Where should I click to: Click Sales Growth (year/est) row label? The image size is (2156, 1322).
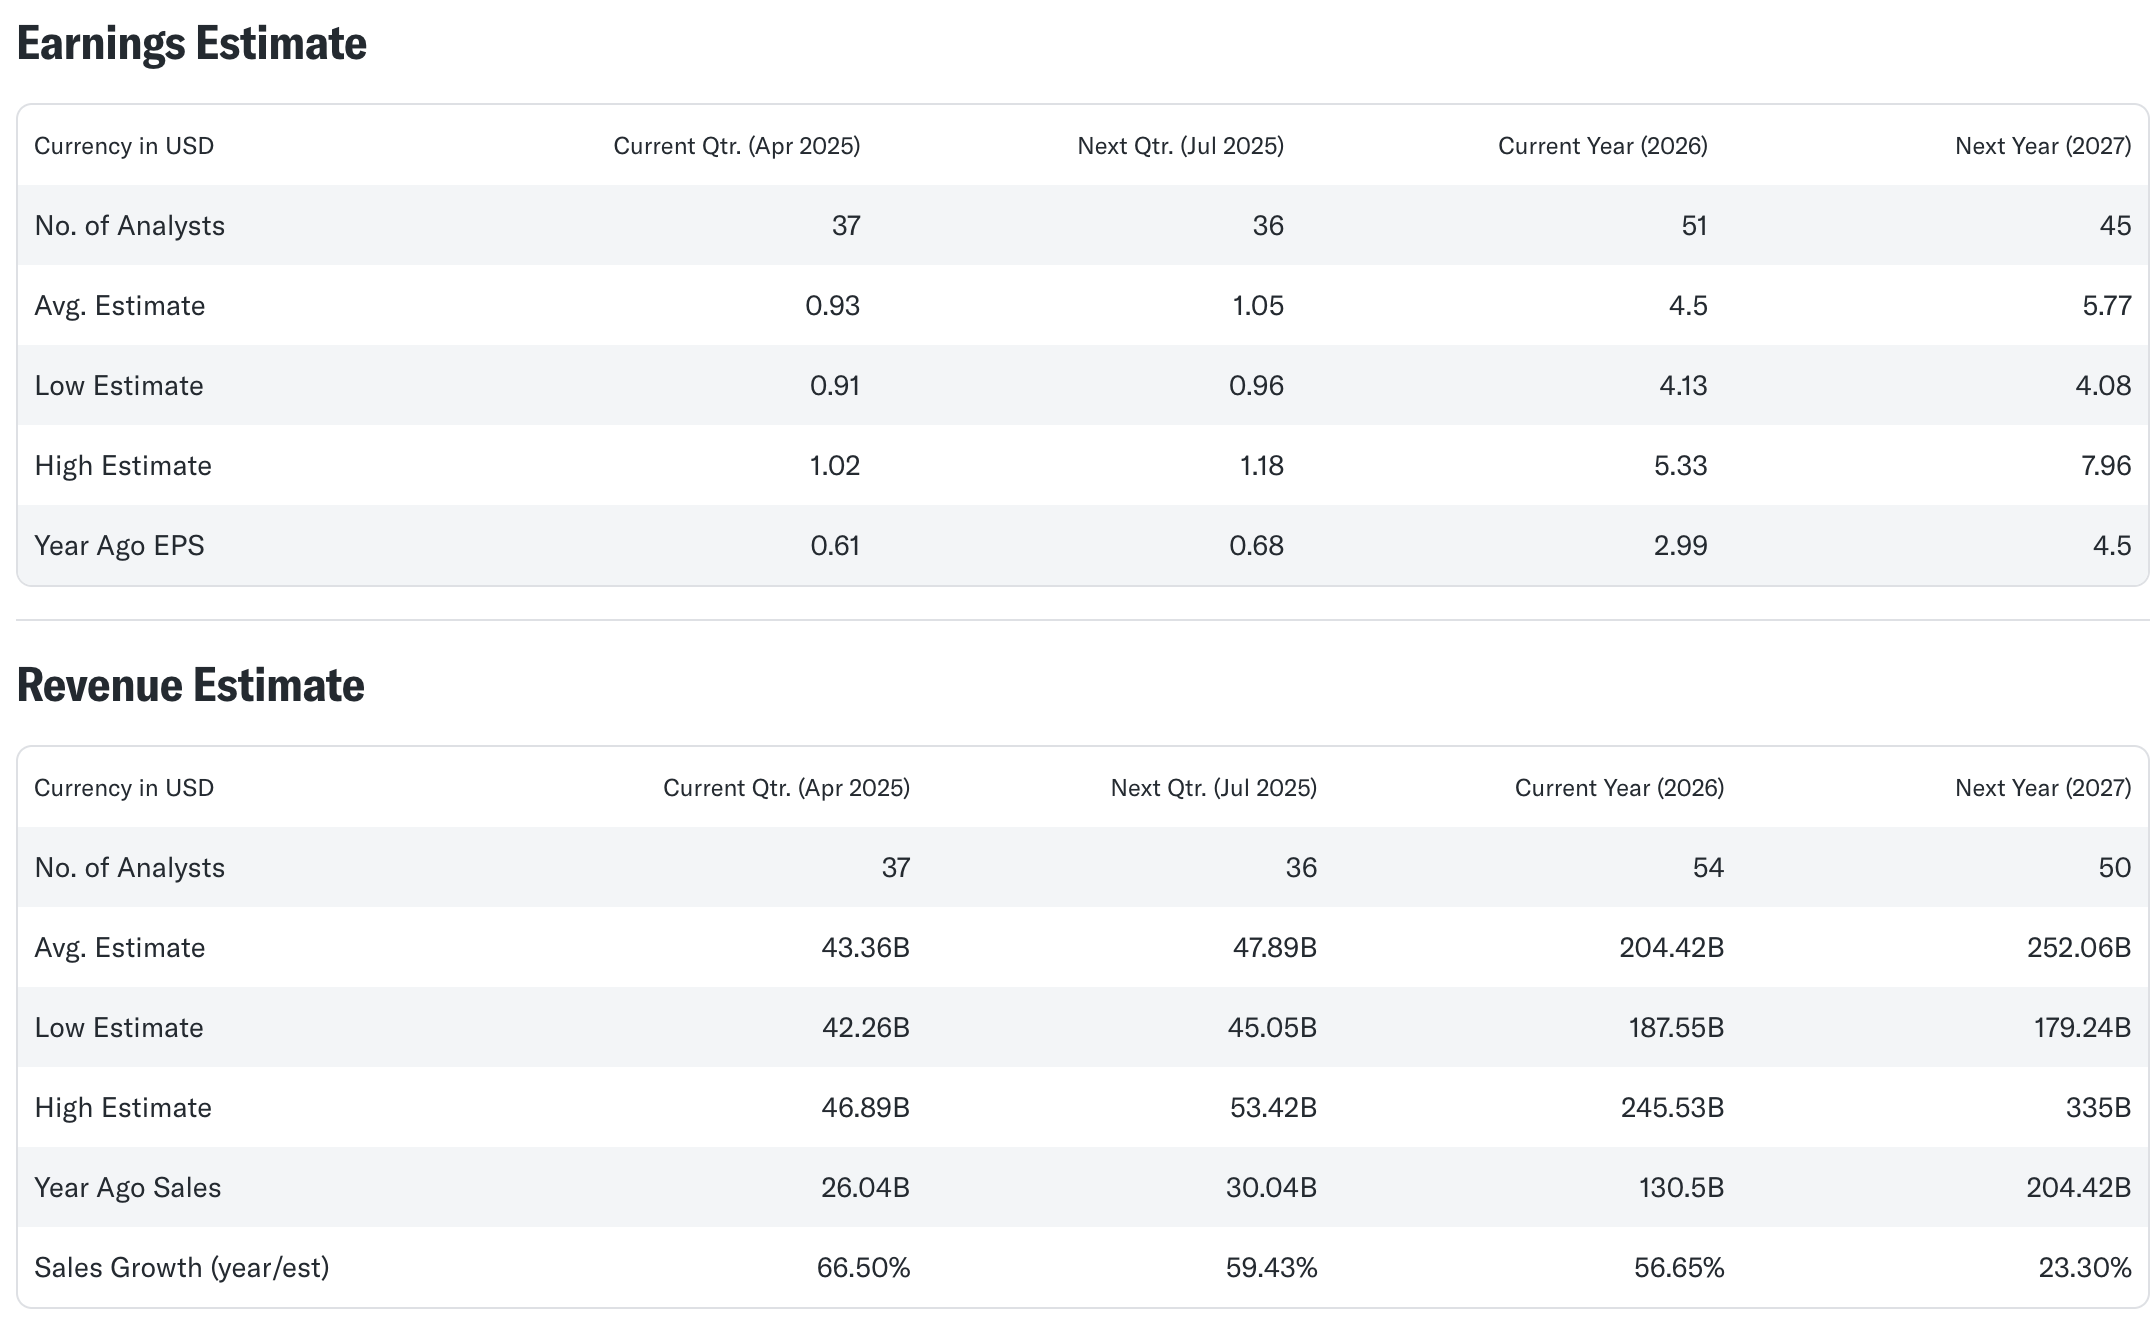click(x=181, y=1268)
